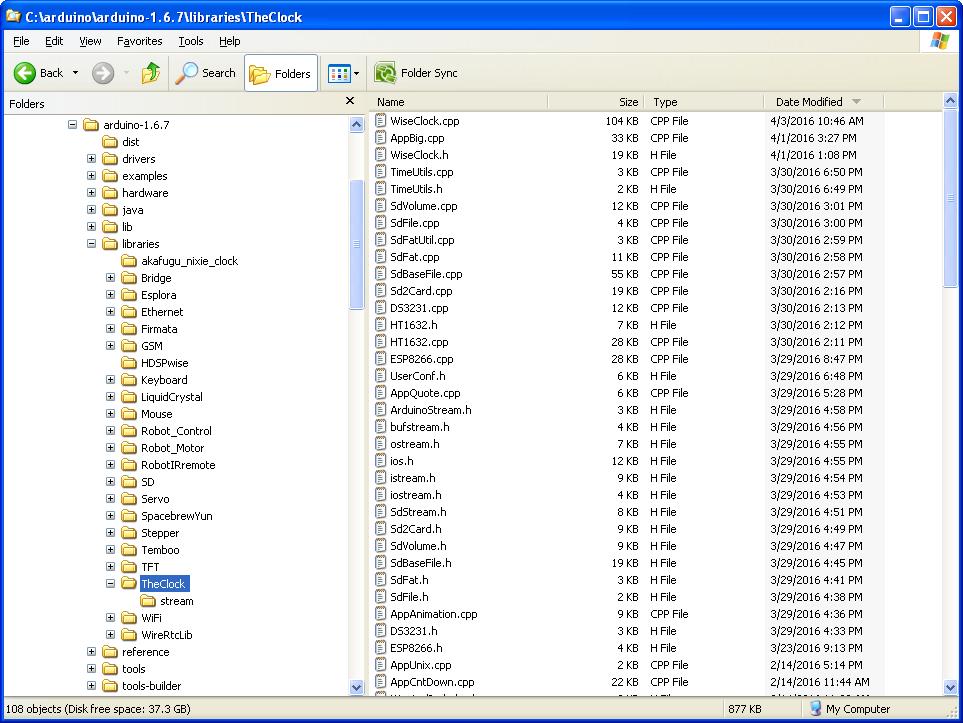Sort by the Name column header
The height and width of the screenshot is (723, 963).
point(458,102)
